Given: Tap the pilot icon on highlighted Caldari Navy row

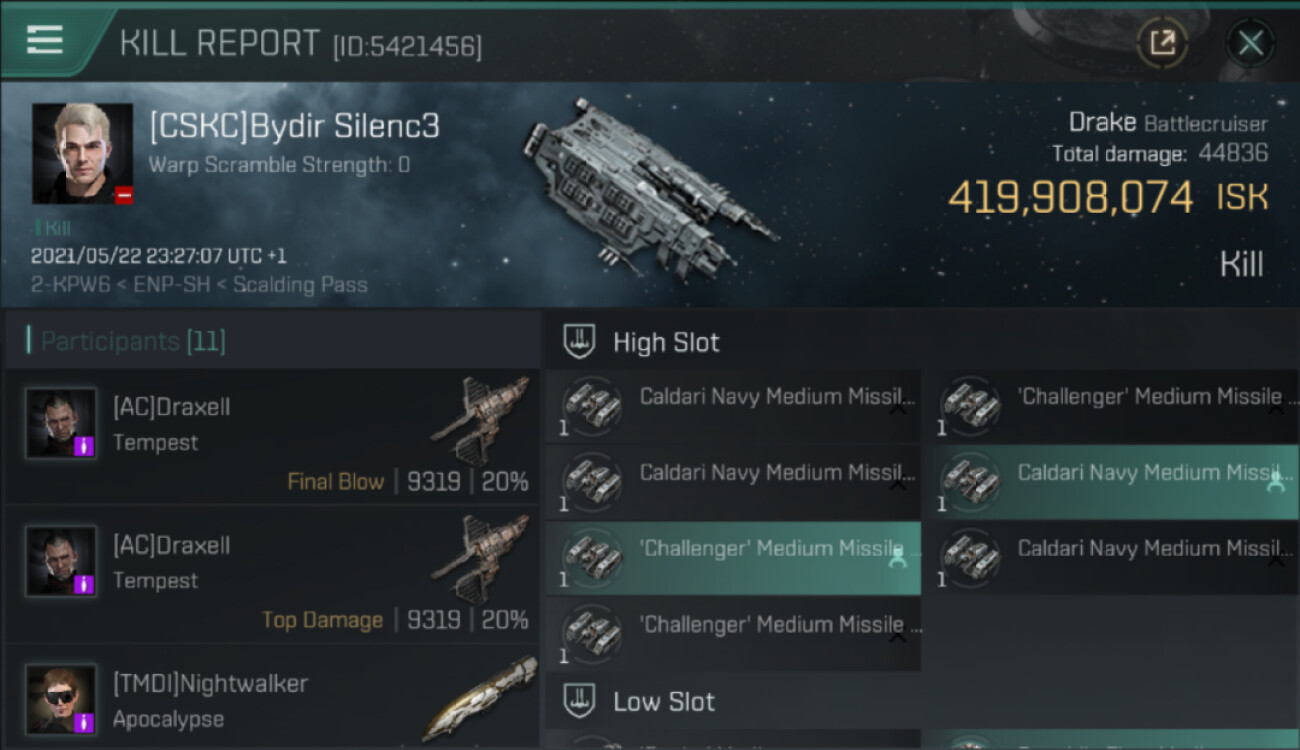Looking at the screenshot, I should (1275, 484).
